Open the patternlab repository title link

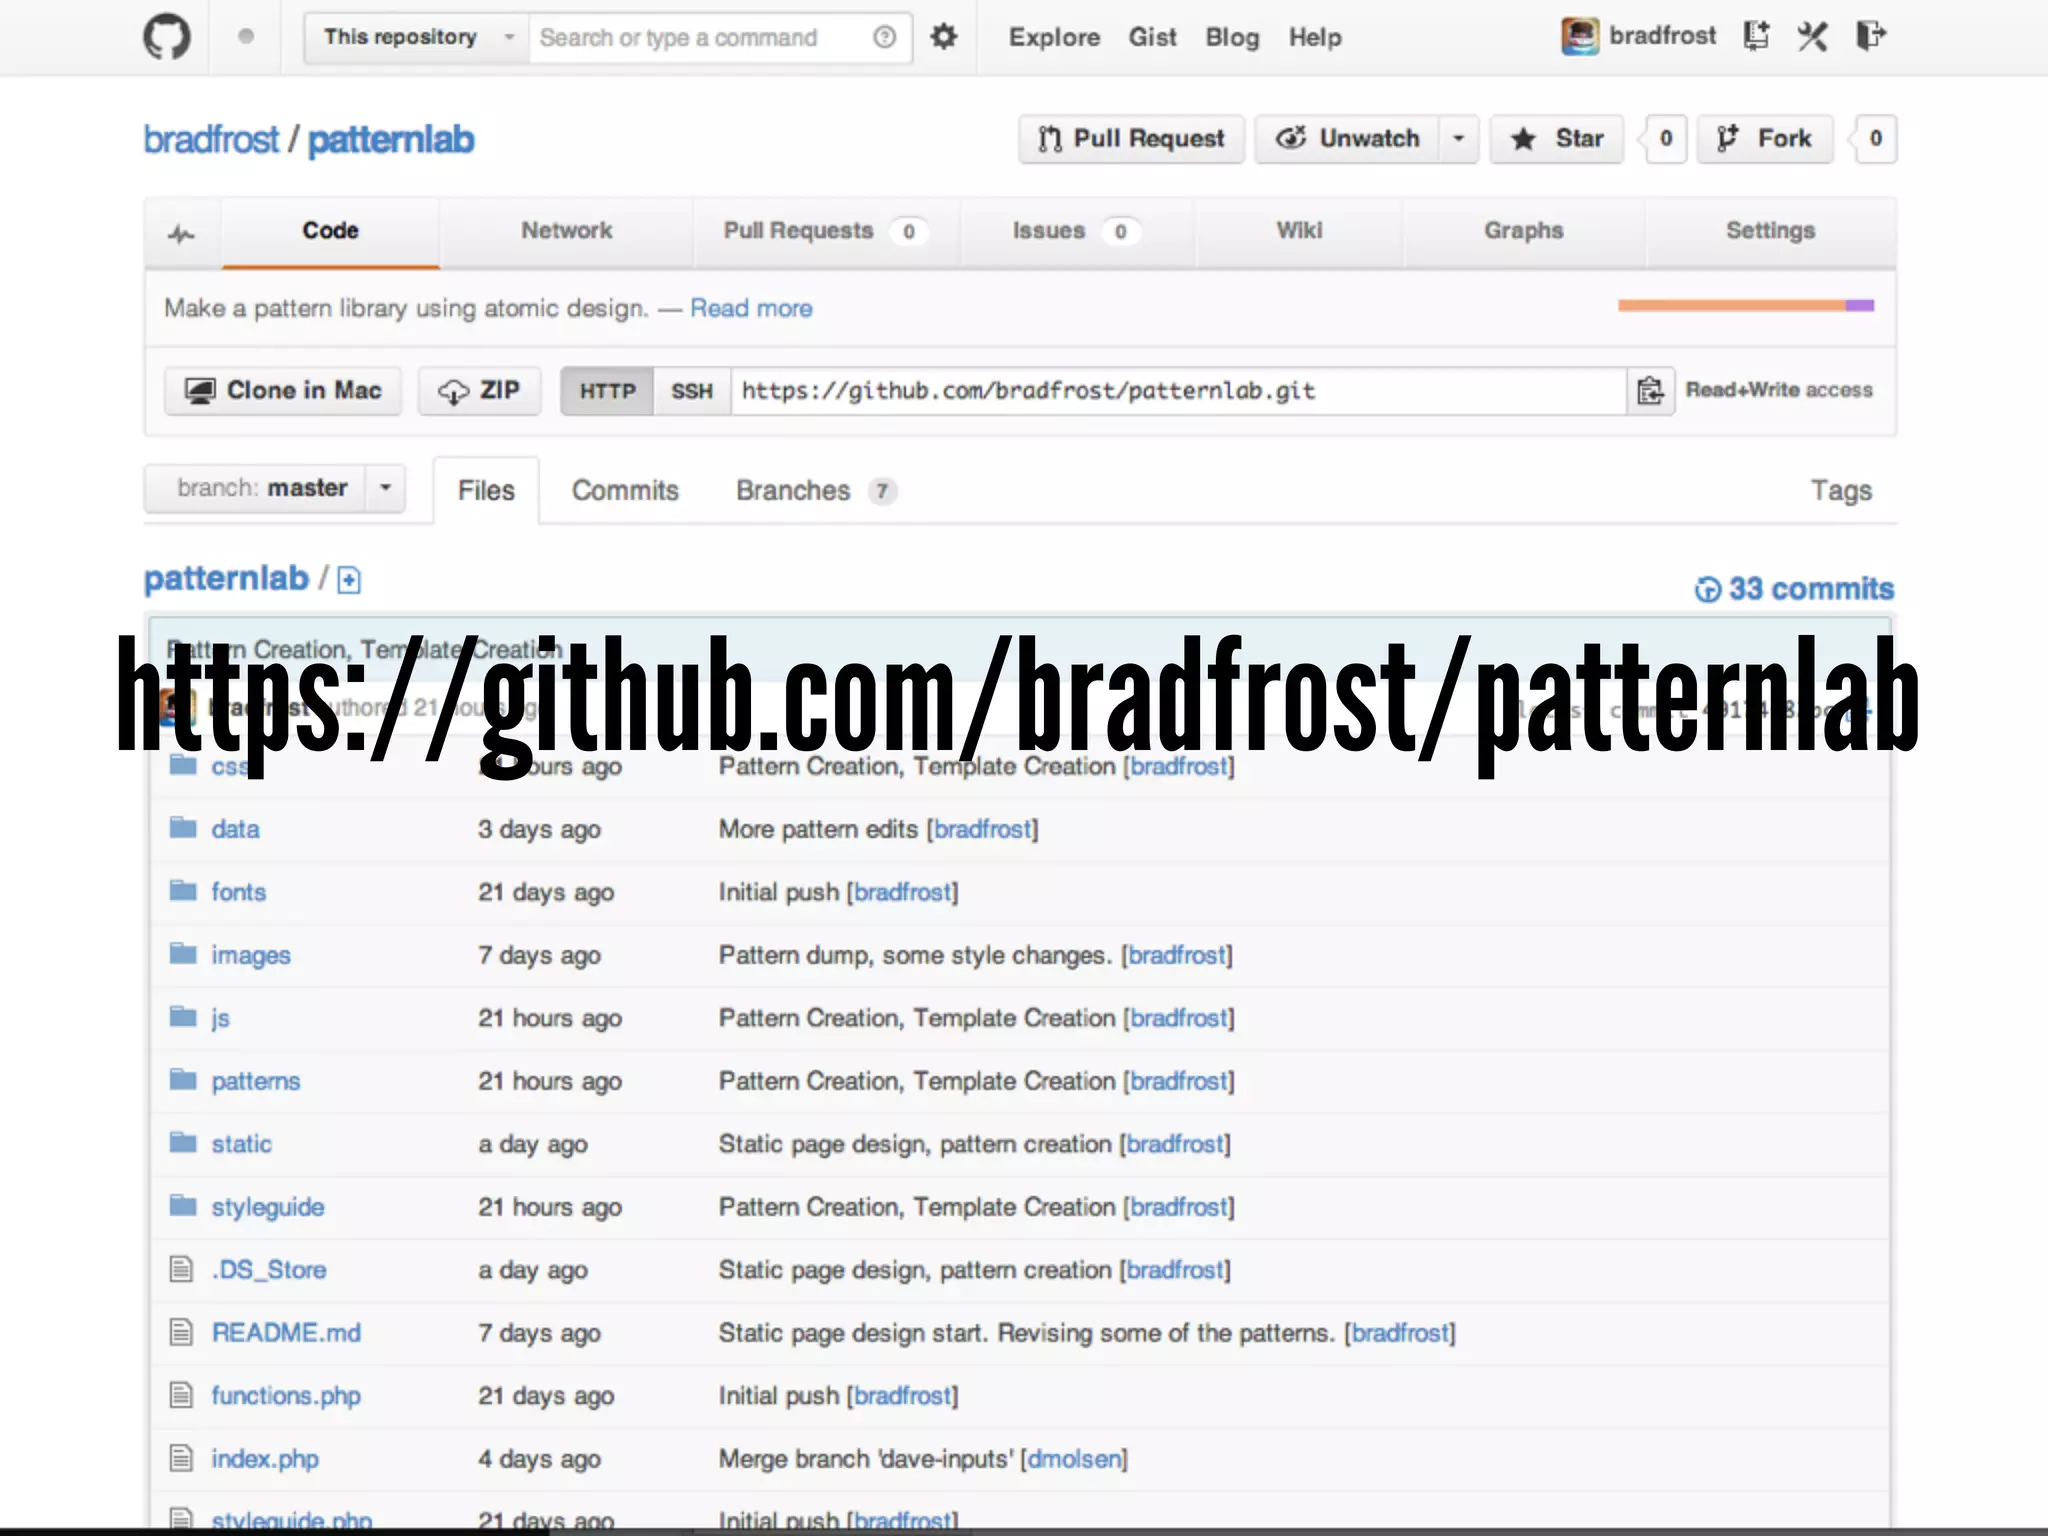coord(390,140)
